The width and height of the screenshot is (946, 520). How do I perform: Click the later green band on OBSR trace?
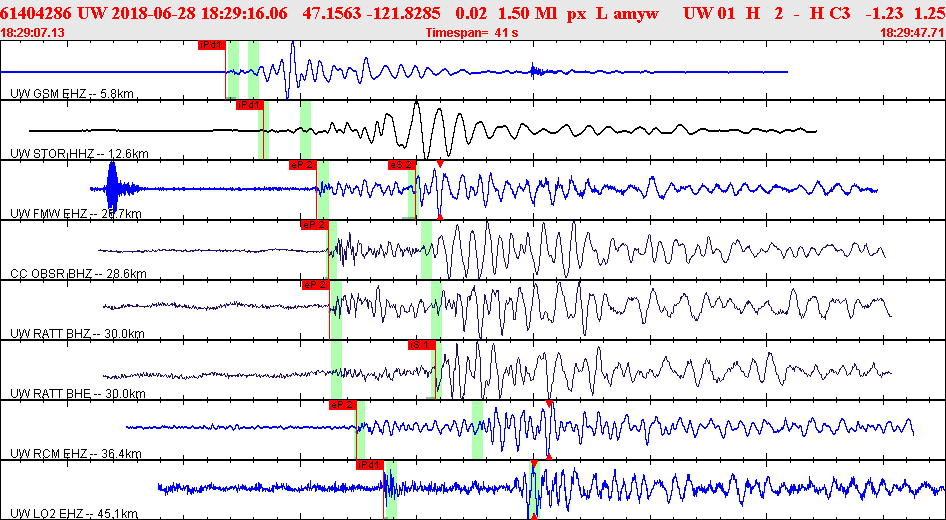click(x=427, y=250)
